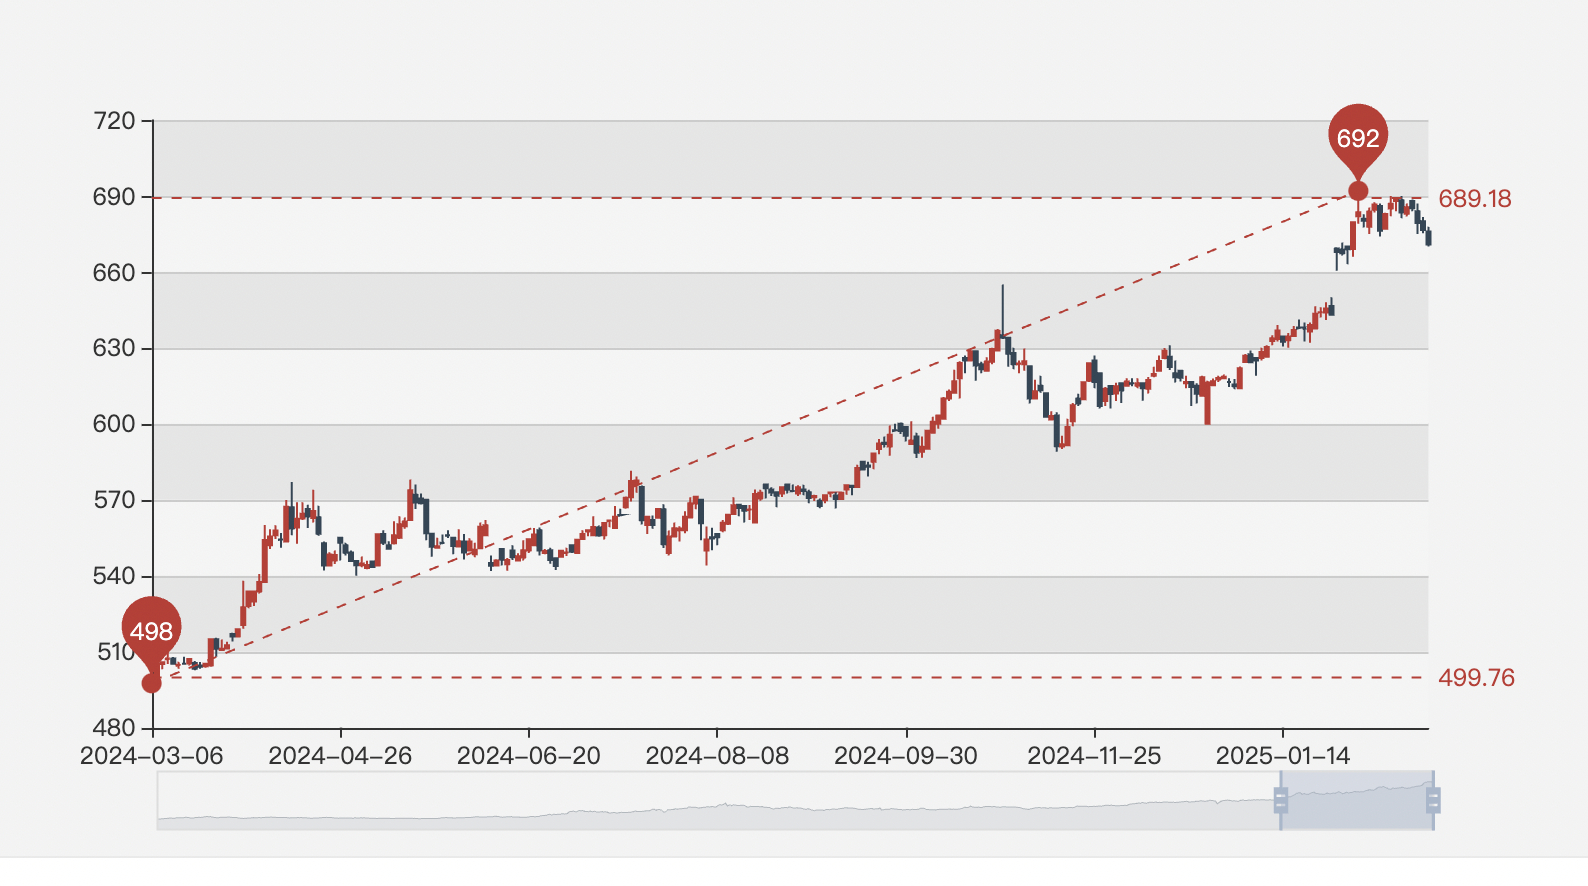The image size is (1588, 886).
Task: Click the 2025-01-14 date axis label
Action: click(1283, 756)
